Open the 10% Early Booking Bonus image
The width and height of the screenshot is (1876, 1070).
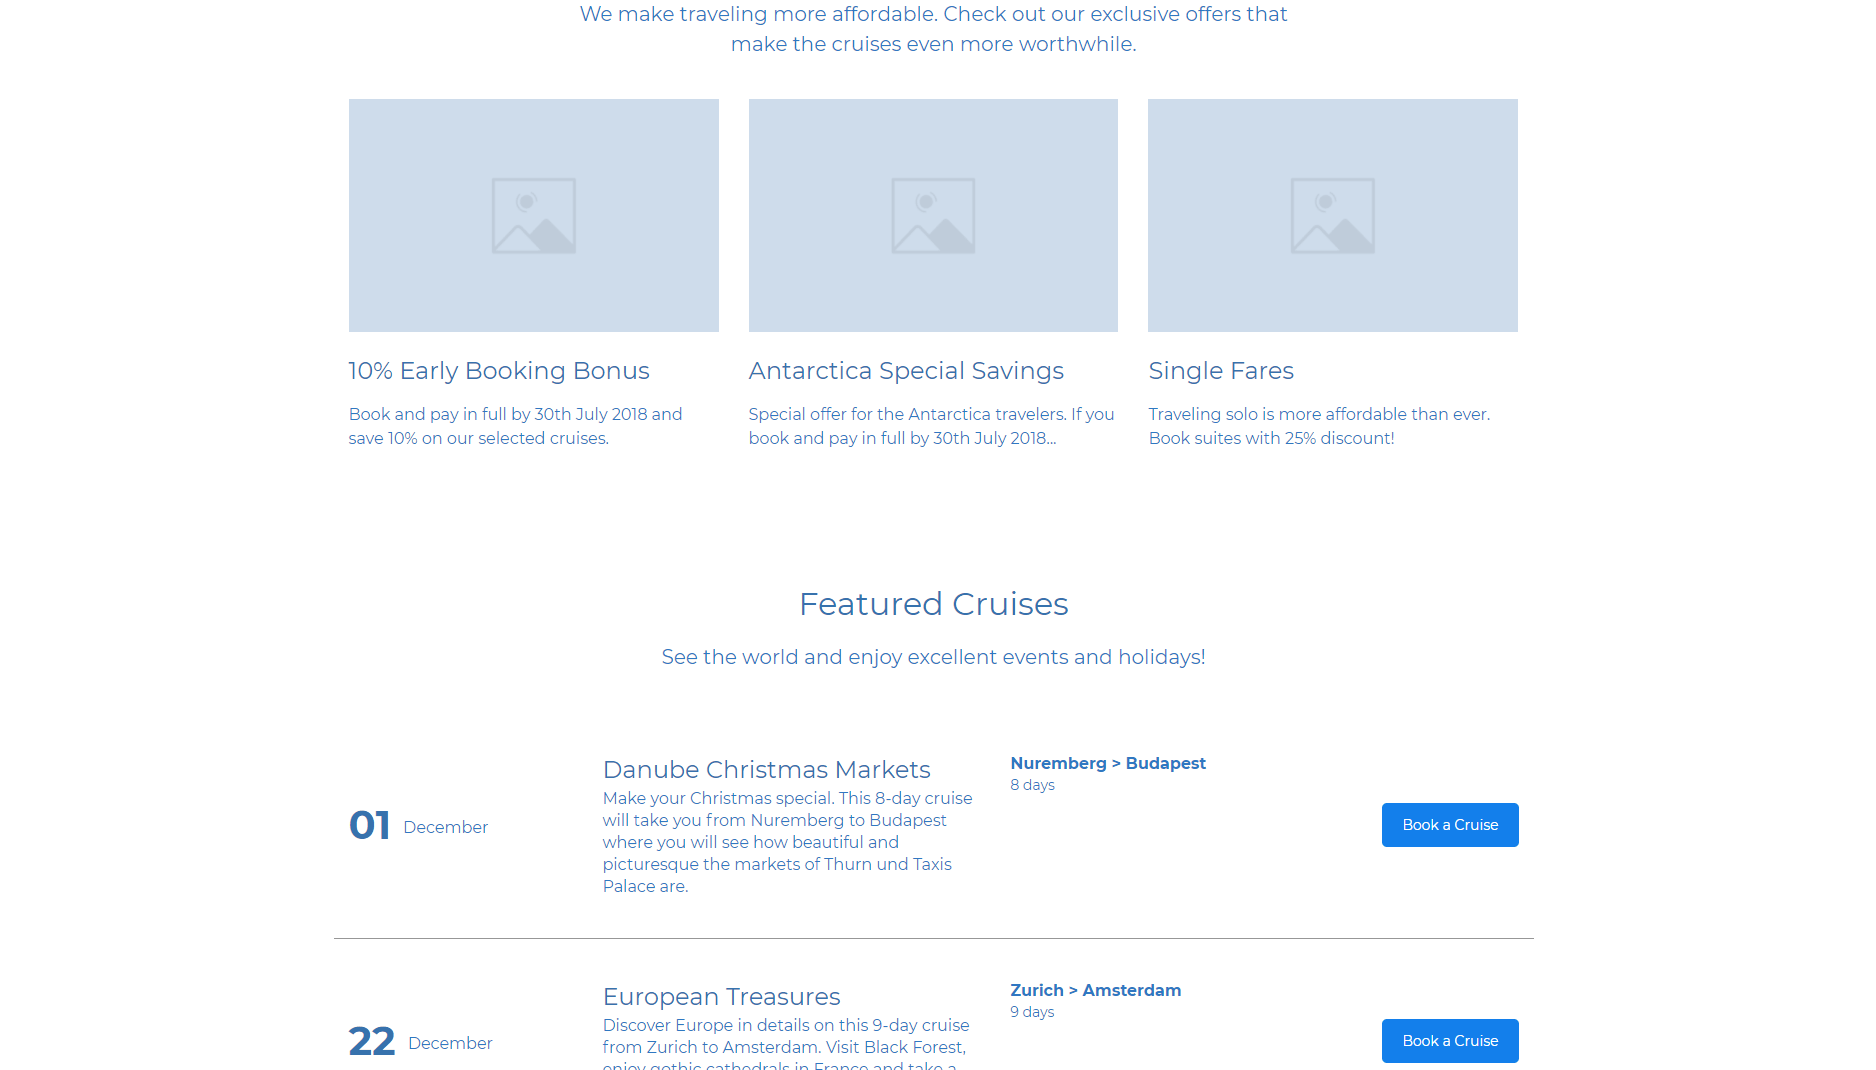533,215
